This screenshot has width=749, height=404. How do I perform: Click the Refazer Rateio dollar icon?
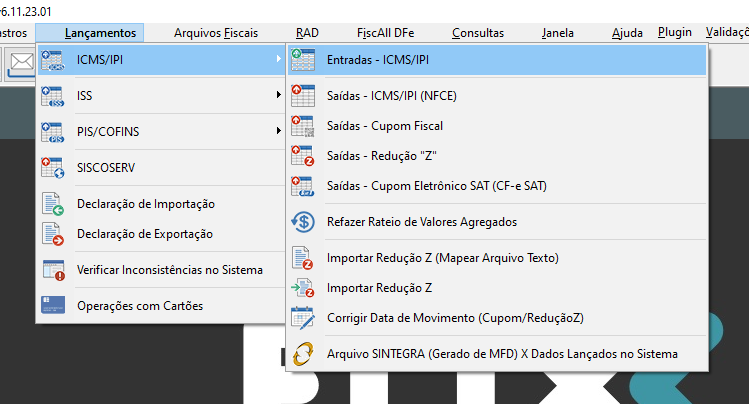click(303, 222)
